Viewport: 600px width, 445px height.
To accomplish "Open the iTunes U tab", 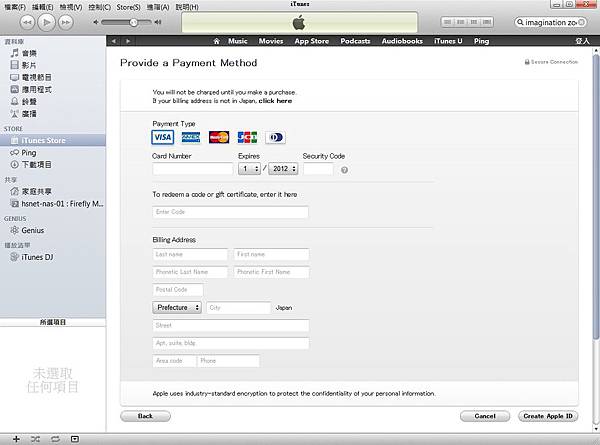I will [448, 41].
